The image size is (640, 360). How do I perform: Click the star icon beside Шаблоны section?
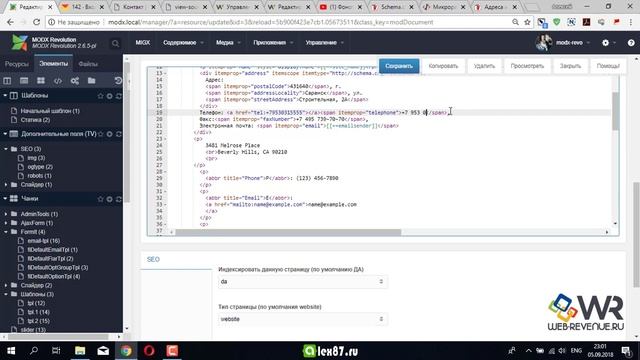(100, 96)
